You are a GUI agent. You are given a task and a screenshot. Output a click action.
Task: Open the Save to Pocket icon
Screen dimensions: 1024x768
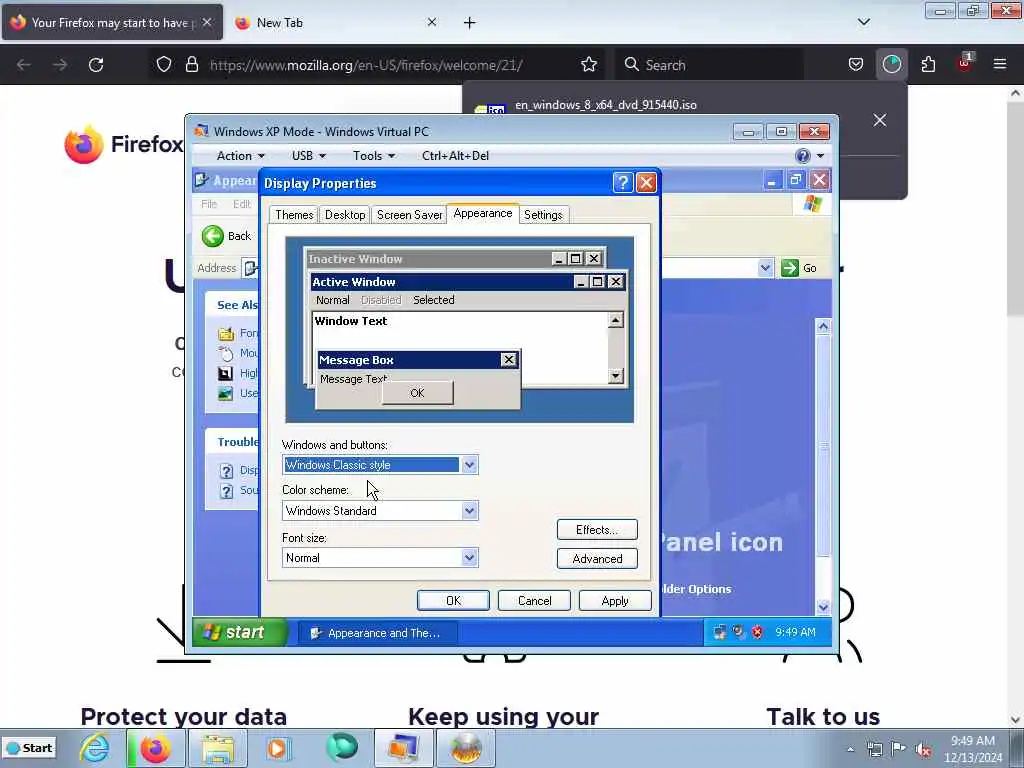856,65
